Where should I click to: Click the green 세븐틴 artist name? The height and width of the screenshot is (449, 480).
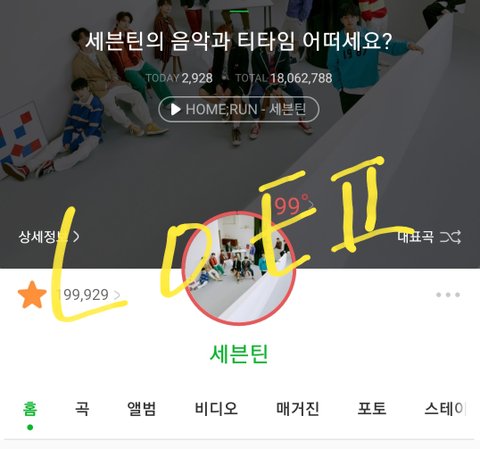tap(239, 354)
